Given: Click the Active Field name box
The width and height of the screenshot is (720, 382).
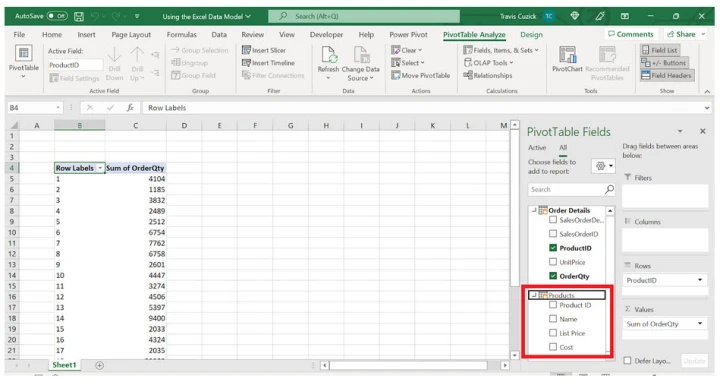Looking at the screenshot, I should [75, 65].
